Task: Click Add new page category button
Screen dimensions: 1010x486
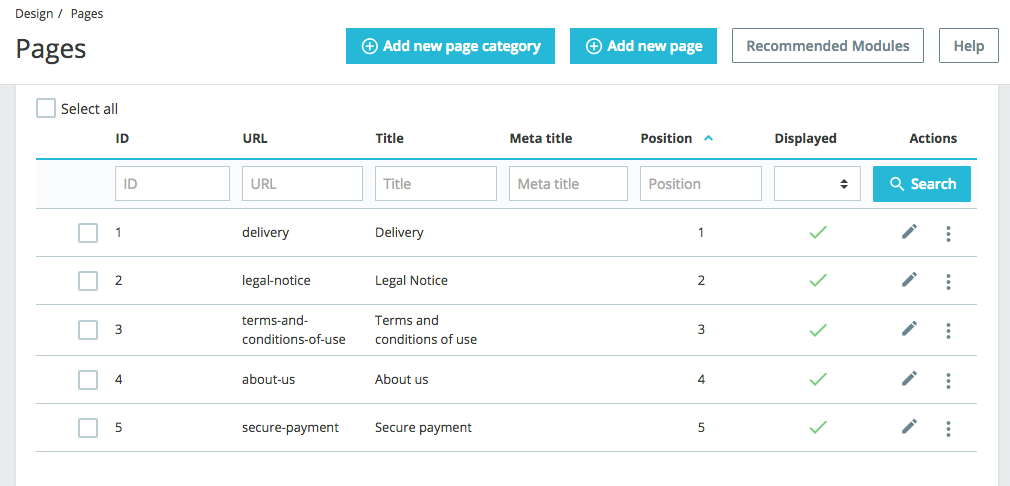Action: 450,46
